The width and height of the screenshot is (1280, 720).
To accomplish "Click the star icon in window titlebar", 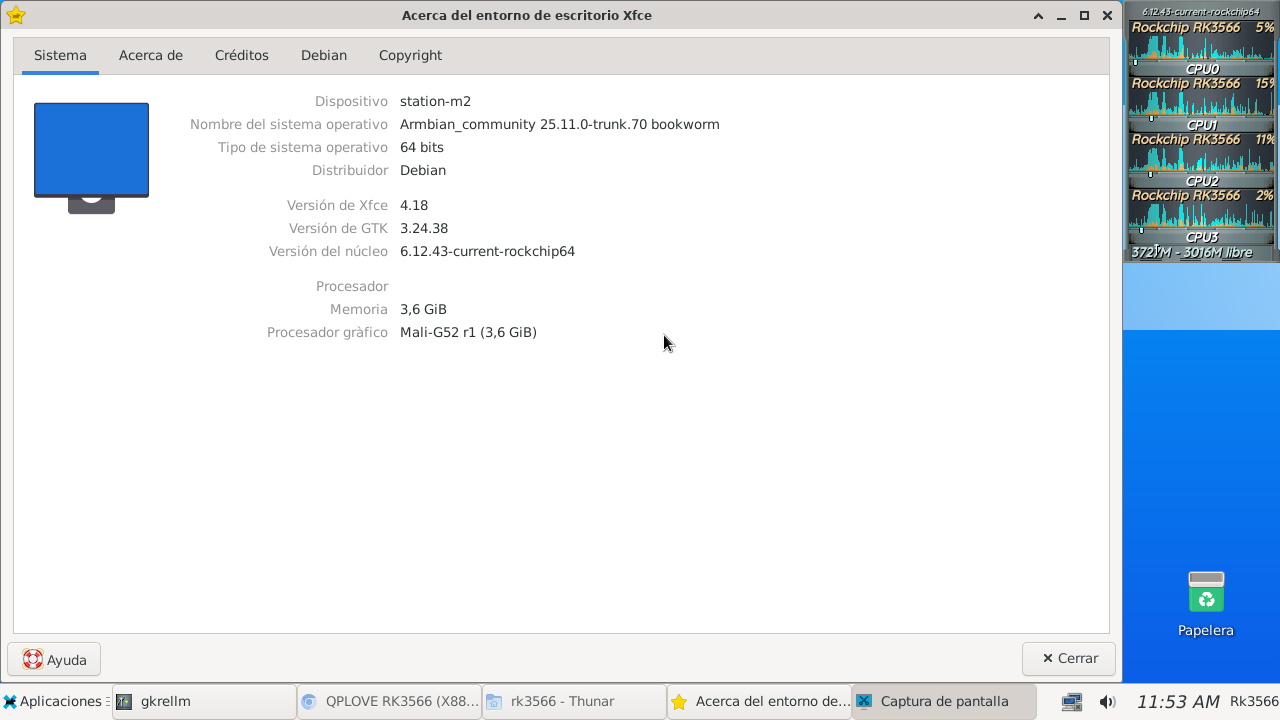I will click(x=15, y=15).
